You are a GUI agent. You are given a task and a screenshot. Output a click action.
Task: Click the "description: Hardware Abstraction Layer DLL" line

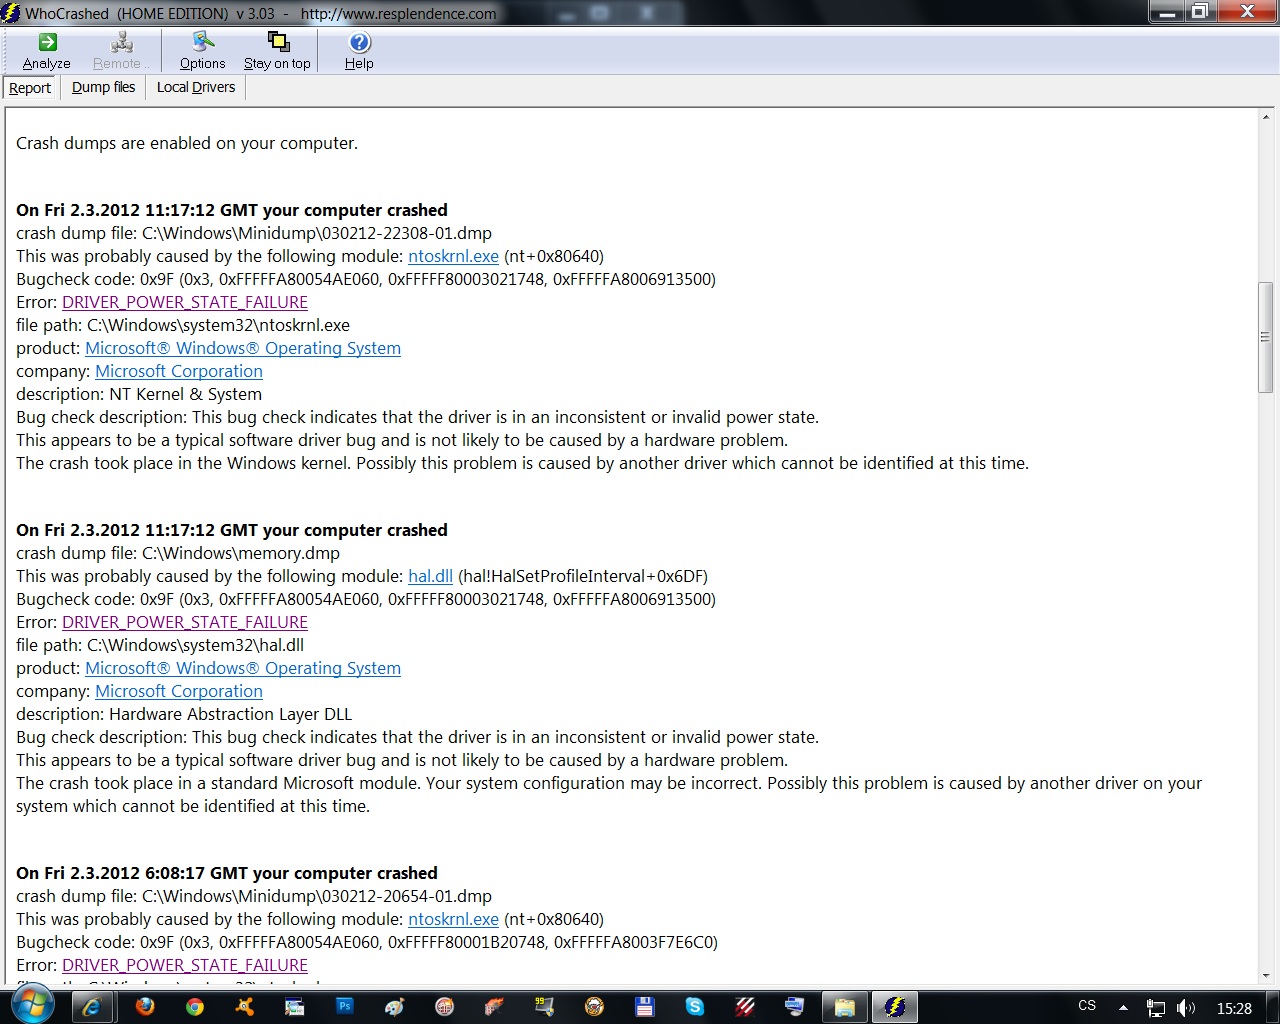[184, 714]
